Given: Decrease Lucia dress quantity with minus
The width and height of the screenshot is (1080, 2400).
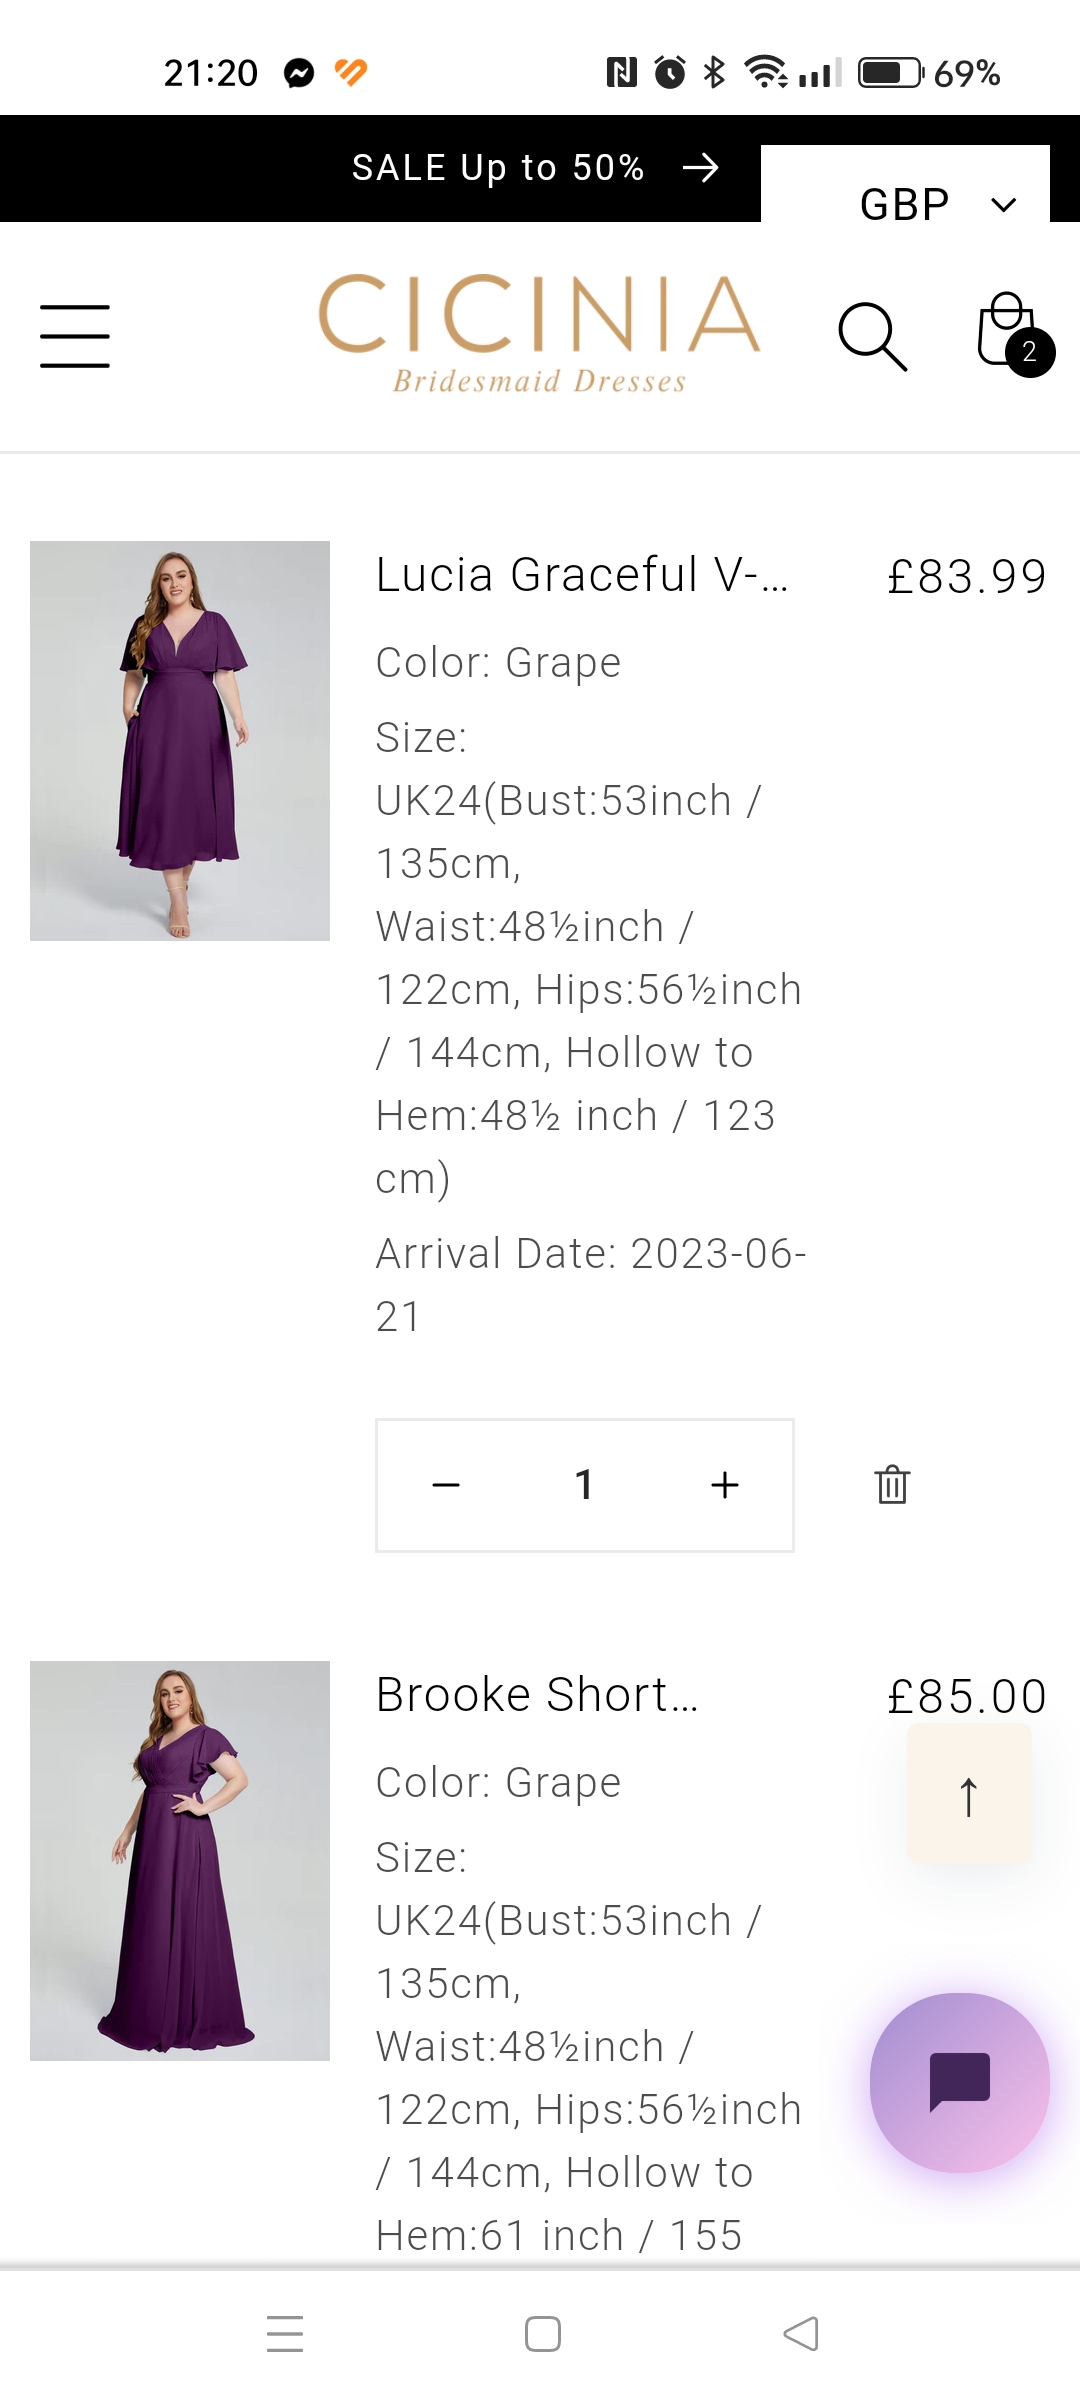Looking at the screenshot, I should point(446,1485).
